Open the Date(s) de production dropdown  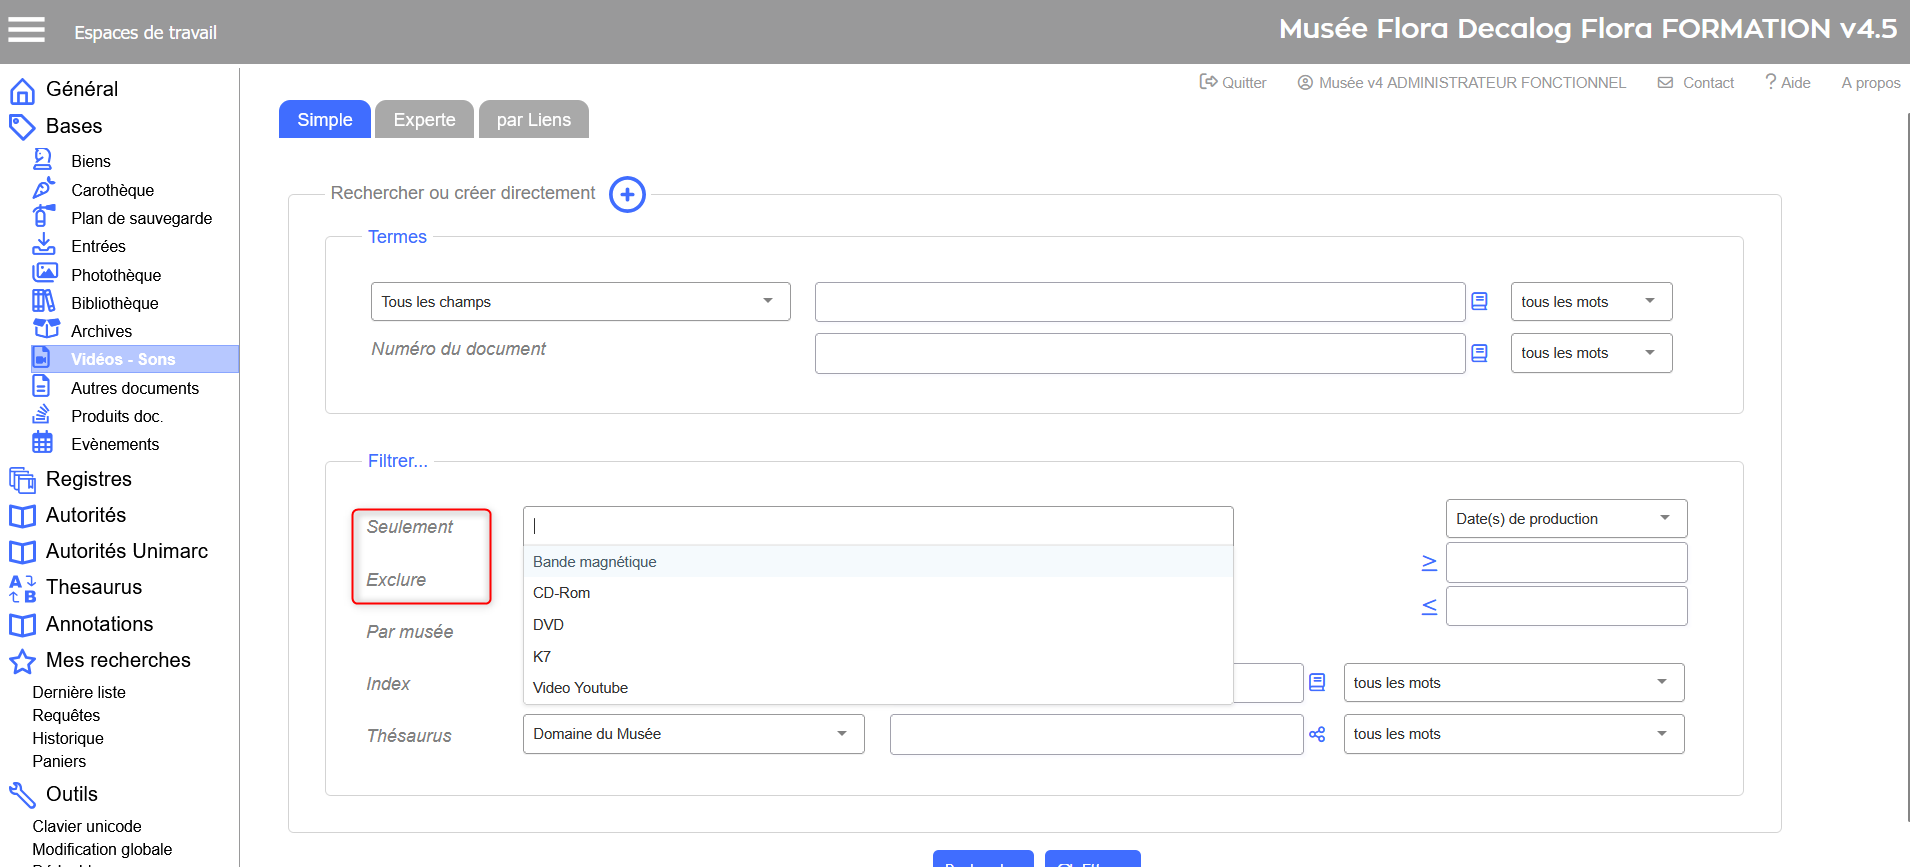tap(1565, 518)
